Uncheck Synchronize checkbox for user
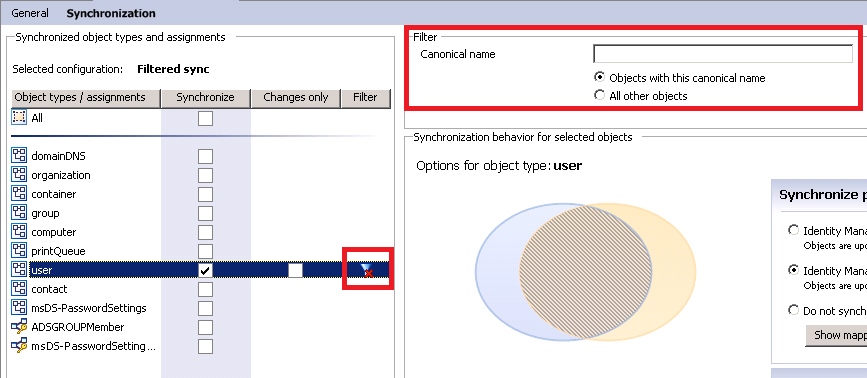The width and height of the screenshot is (867, 378). [205, 270]
